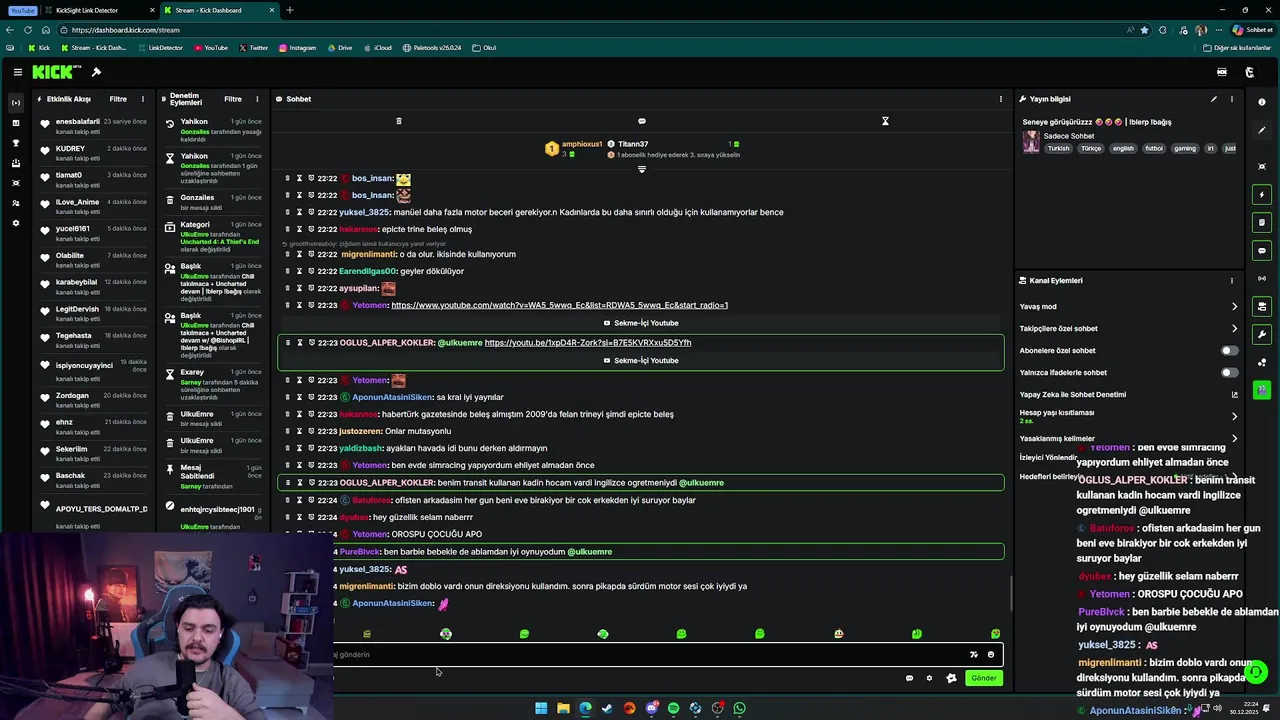The height and width of the screenshot is (720, 1280).
Task: Toggle the wrench channel actions widget
Action: (1262, 334)
